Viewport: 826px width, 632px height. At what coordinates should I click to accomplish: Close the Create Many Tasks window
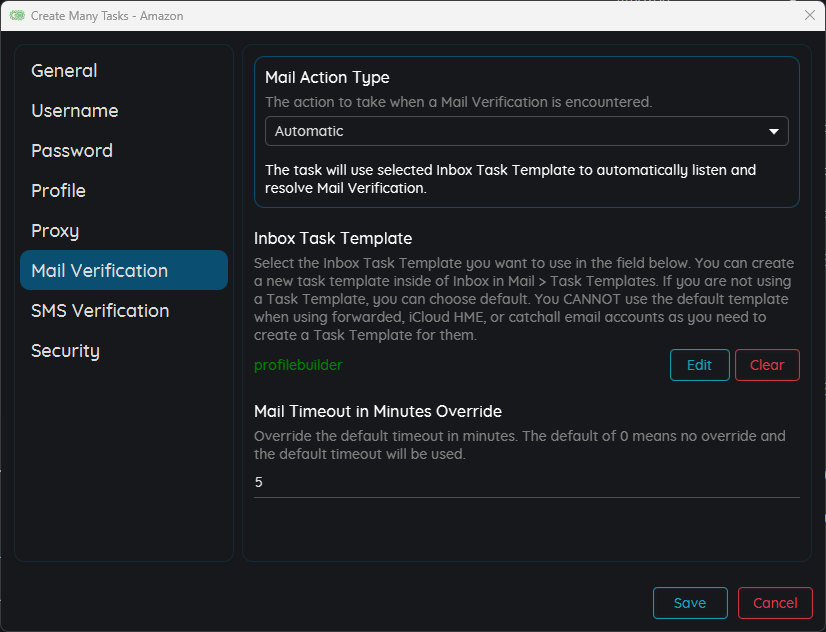[810, 15]
